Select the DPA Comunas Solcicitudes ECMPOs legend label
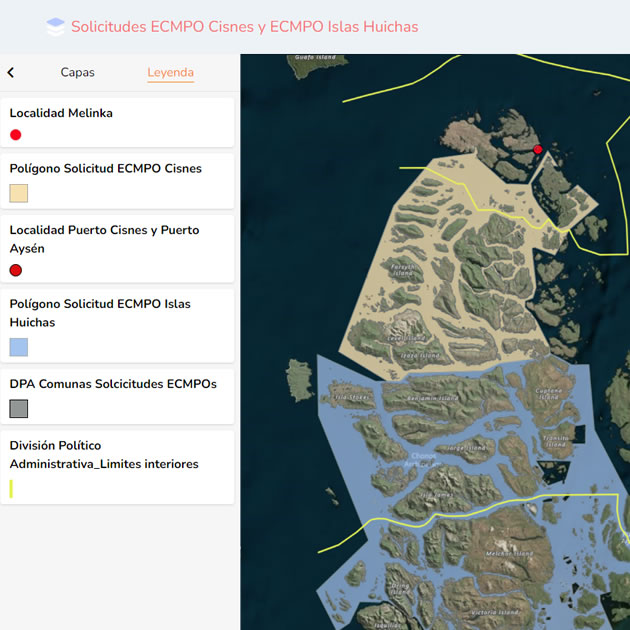The height and width of the screenshot is (630, 630). pos(113,383)
